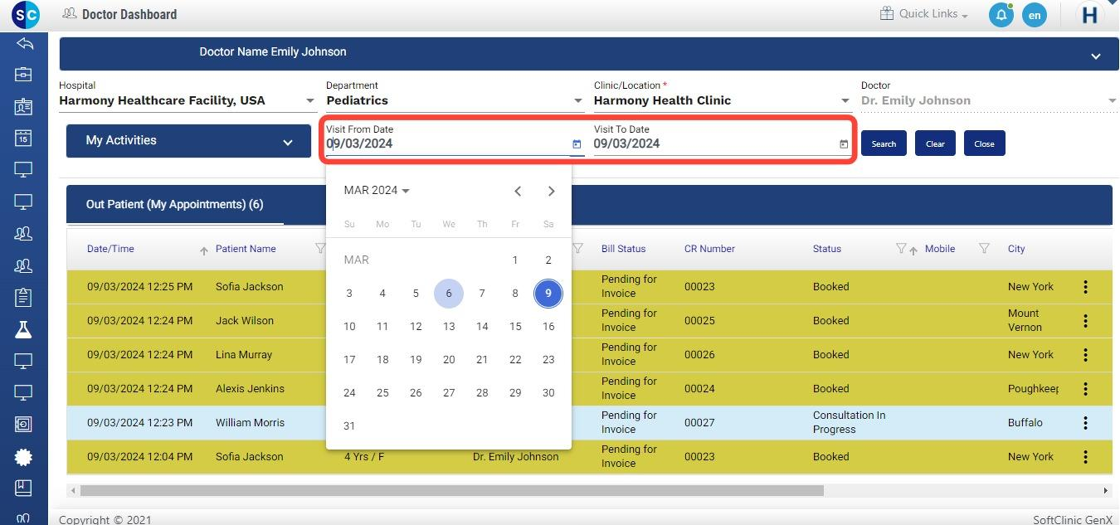Open the ID card icon in sidebar

click(x=24, y=106)
